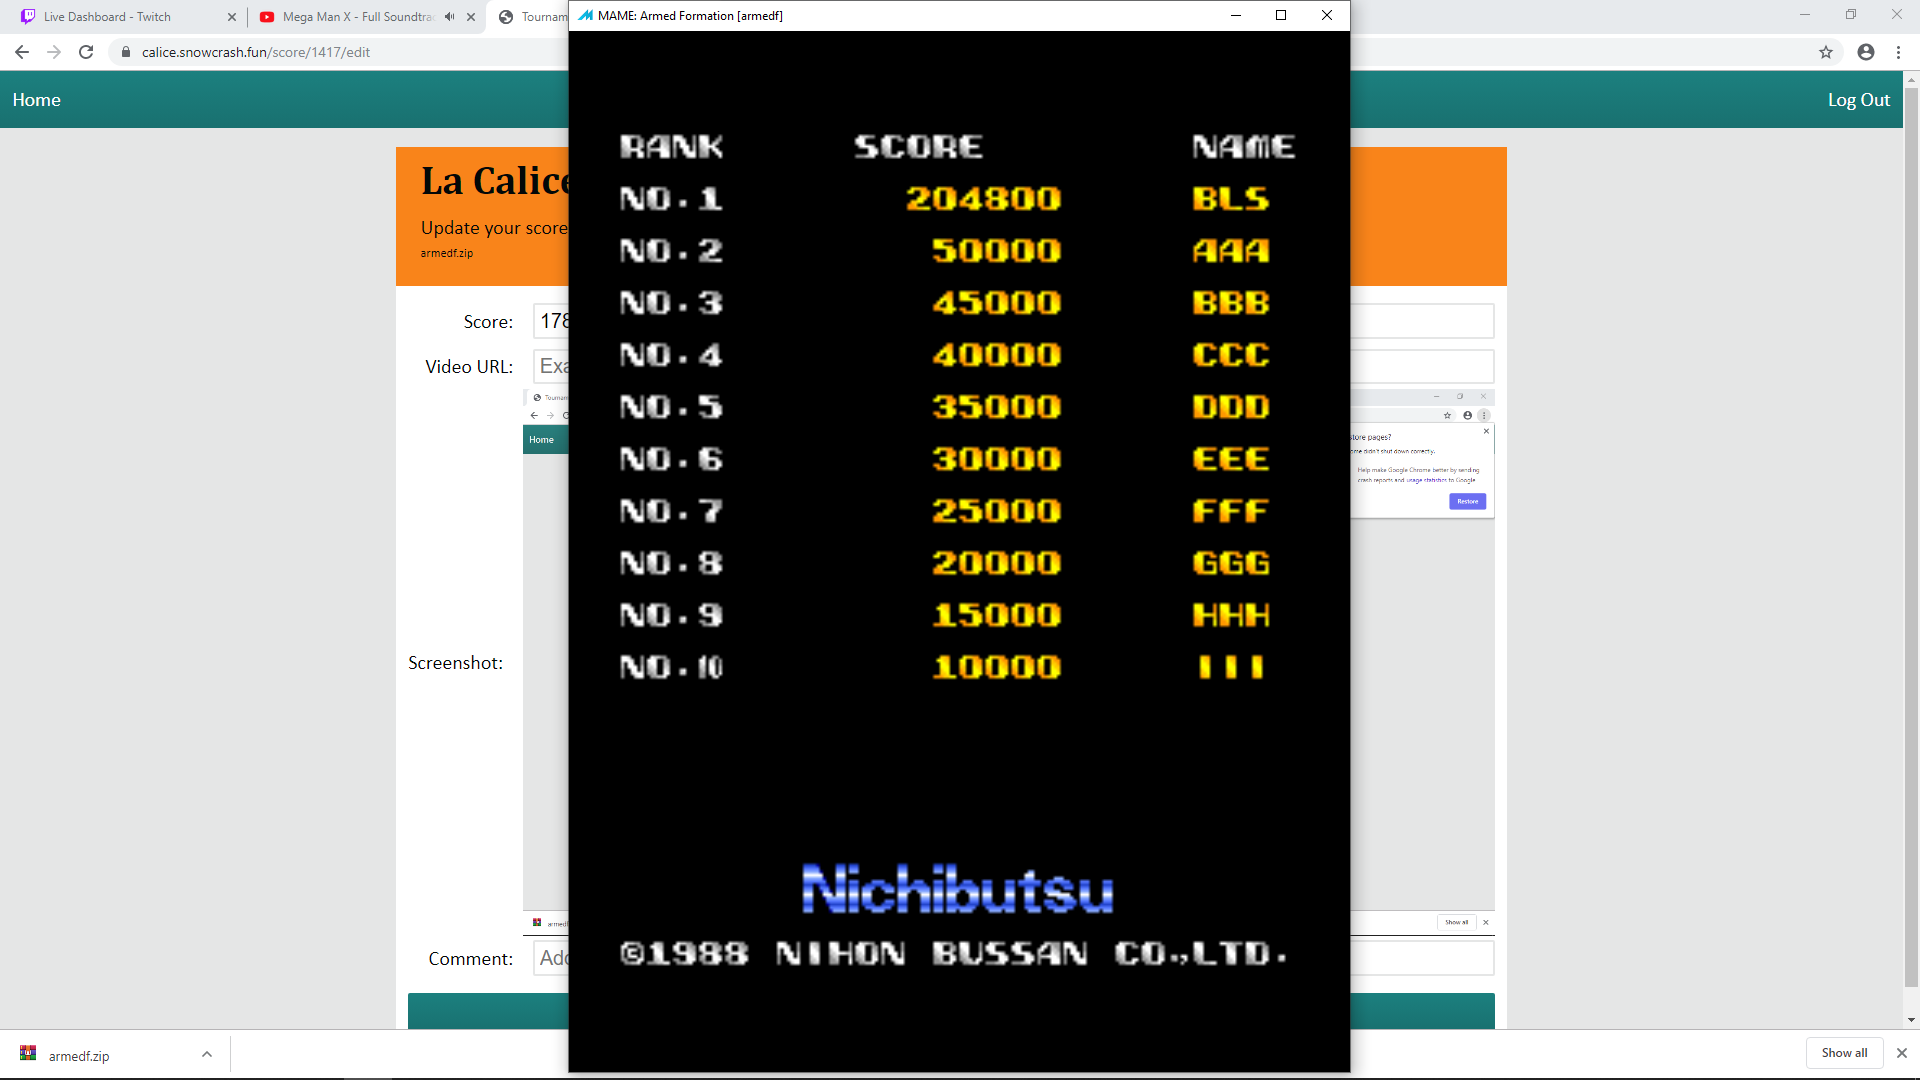Click the teal submit button at the bottom
The width and height of the screenshot is (1920, 1080).
point(951,1010)
